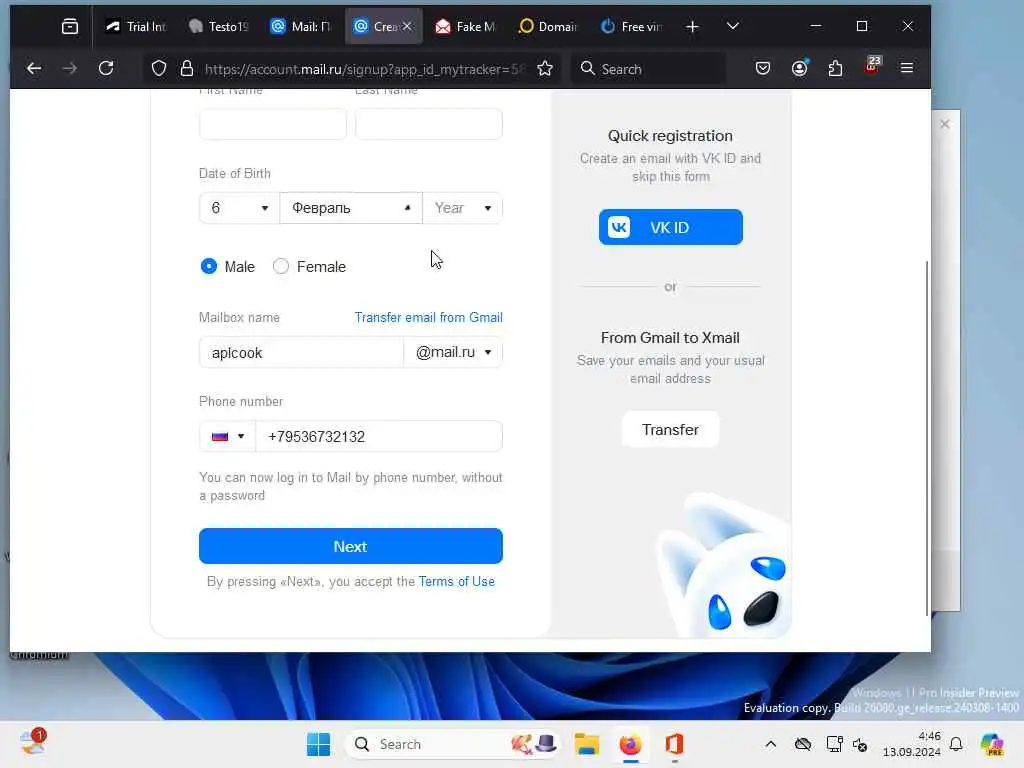Show hidden system tray icons

[771, 744]
